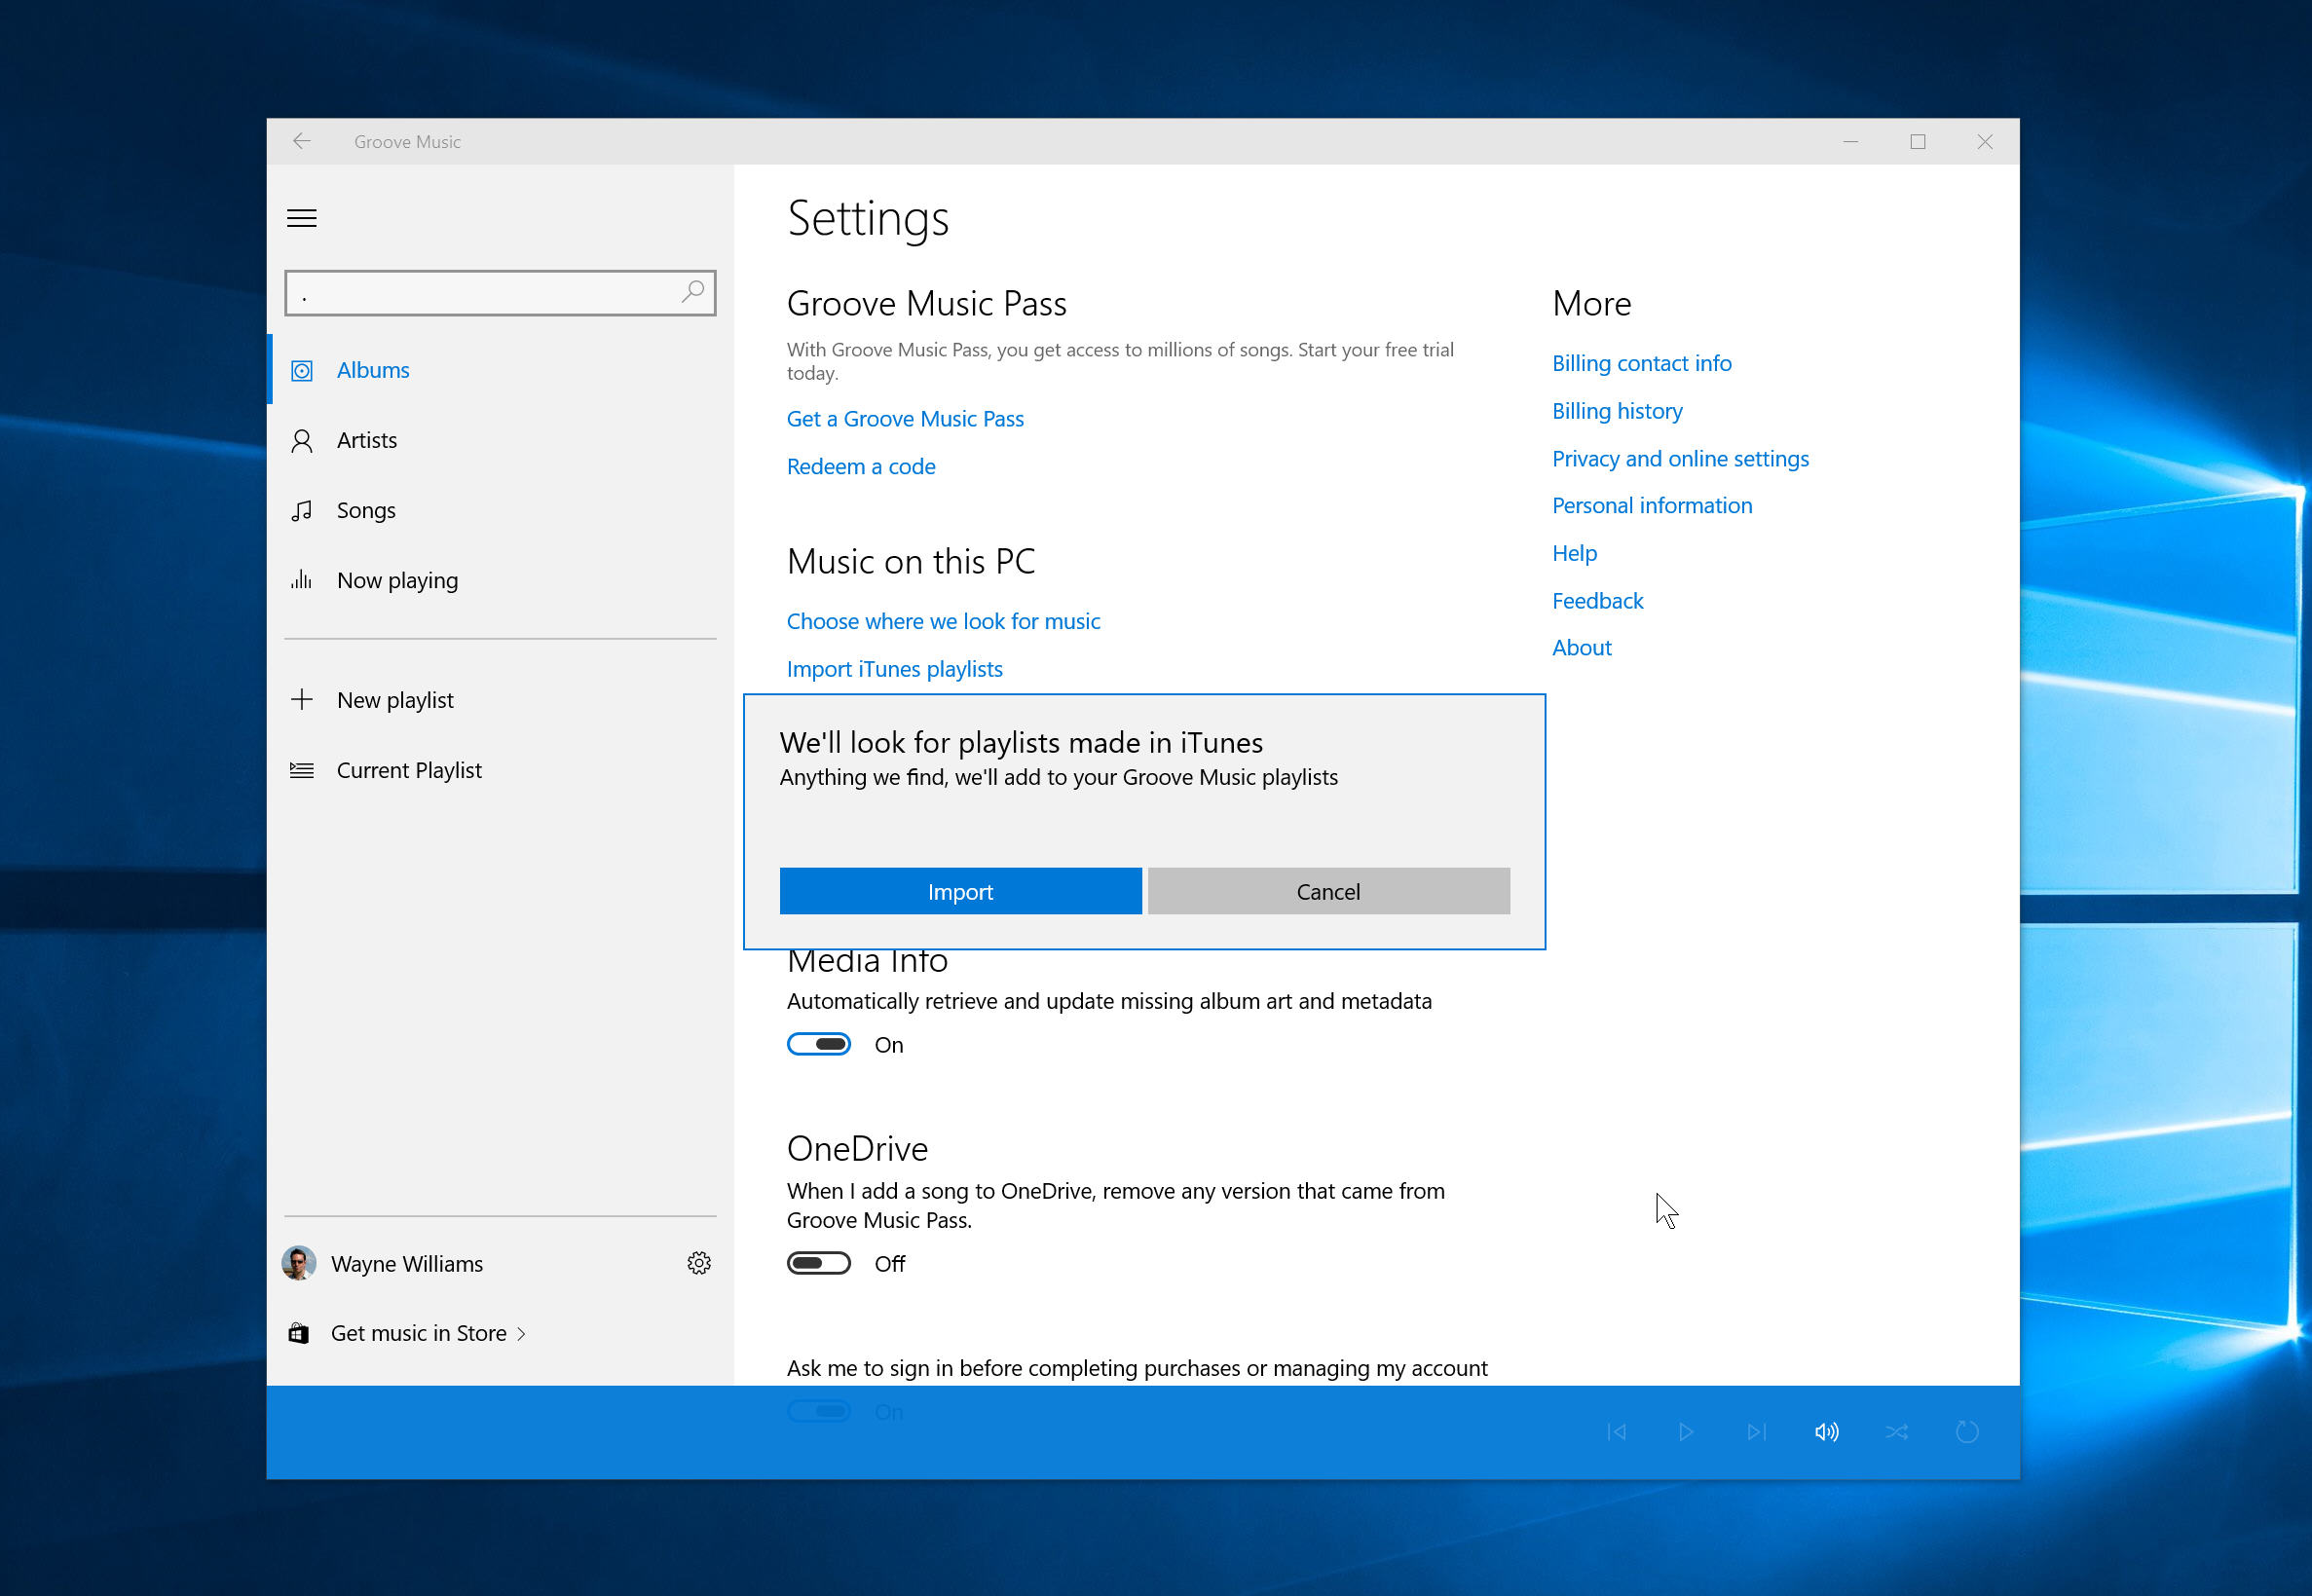Minimize the Groove Music window
Image resolution: width=2312 pixels, height=1596 pixels.
(x=1850, y=141)
